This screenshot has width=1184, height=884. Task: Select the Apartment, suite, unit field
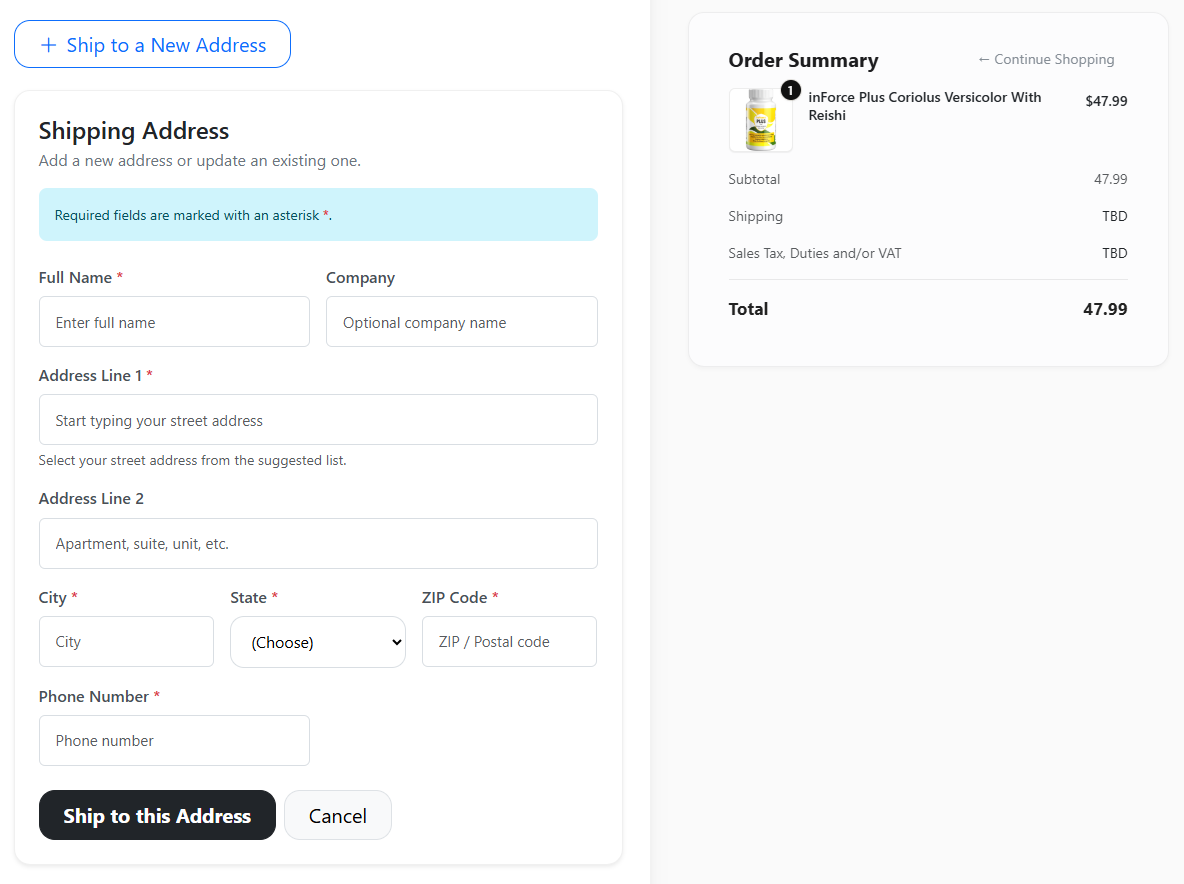[318, 544]
